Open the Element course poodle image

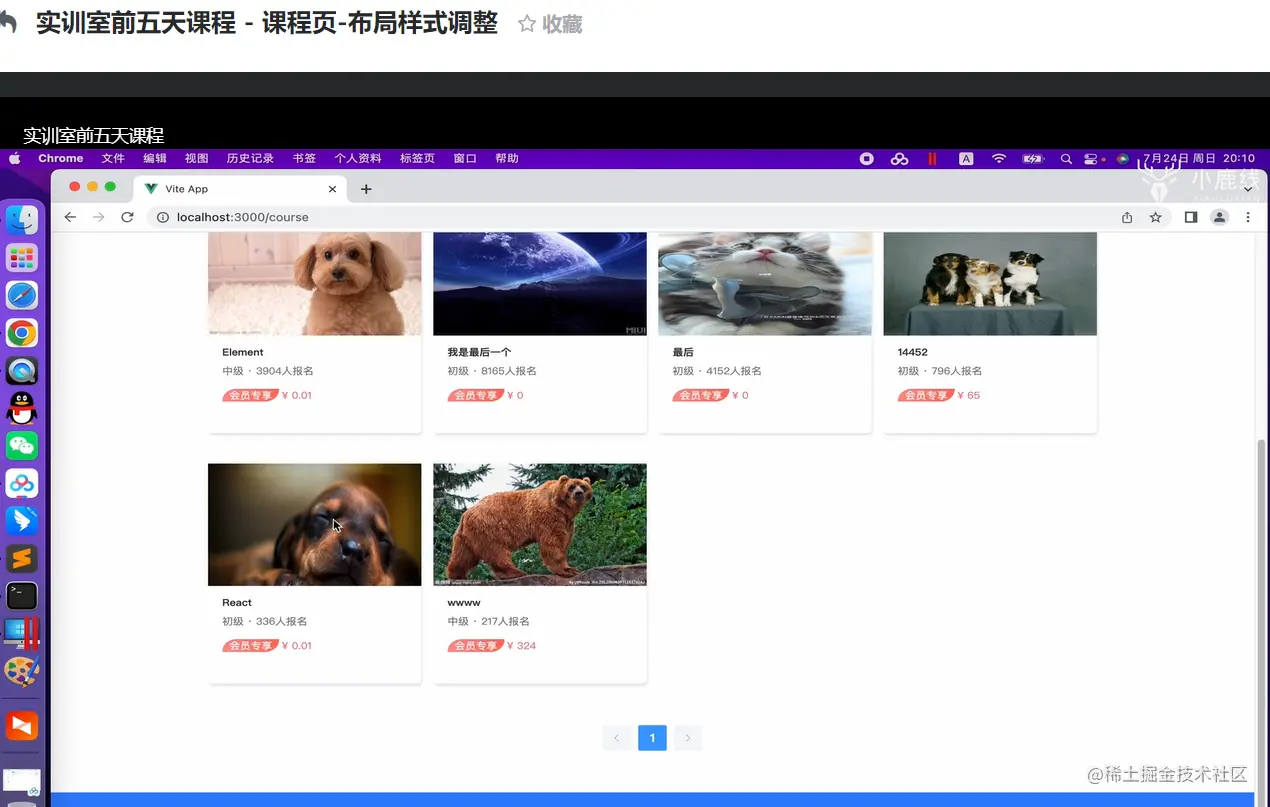(x=315, y=284)
